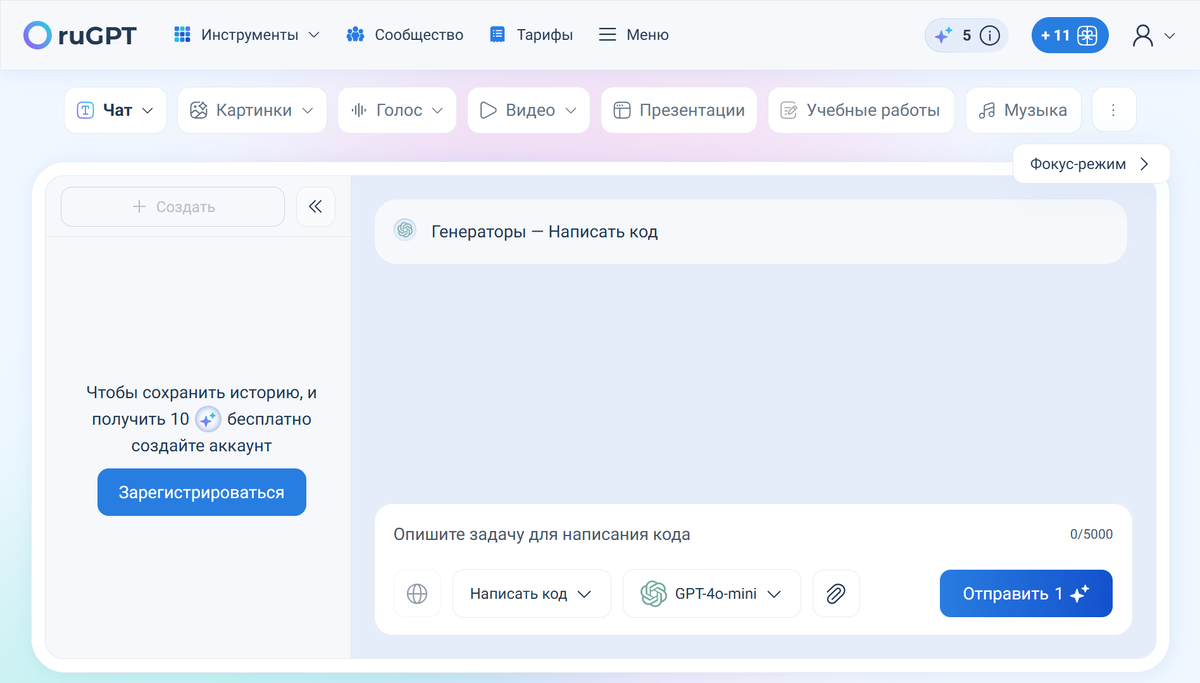The width and height of the screenshot is (1200, 683).
Task: Enable Фокус-режим
Action: tap(1090, 164)
